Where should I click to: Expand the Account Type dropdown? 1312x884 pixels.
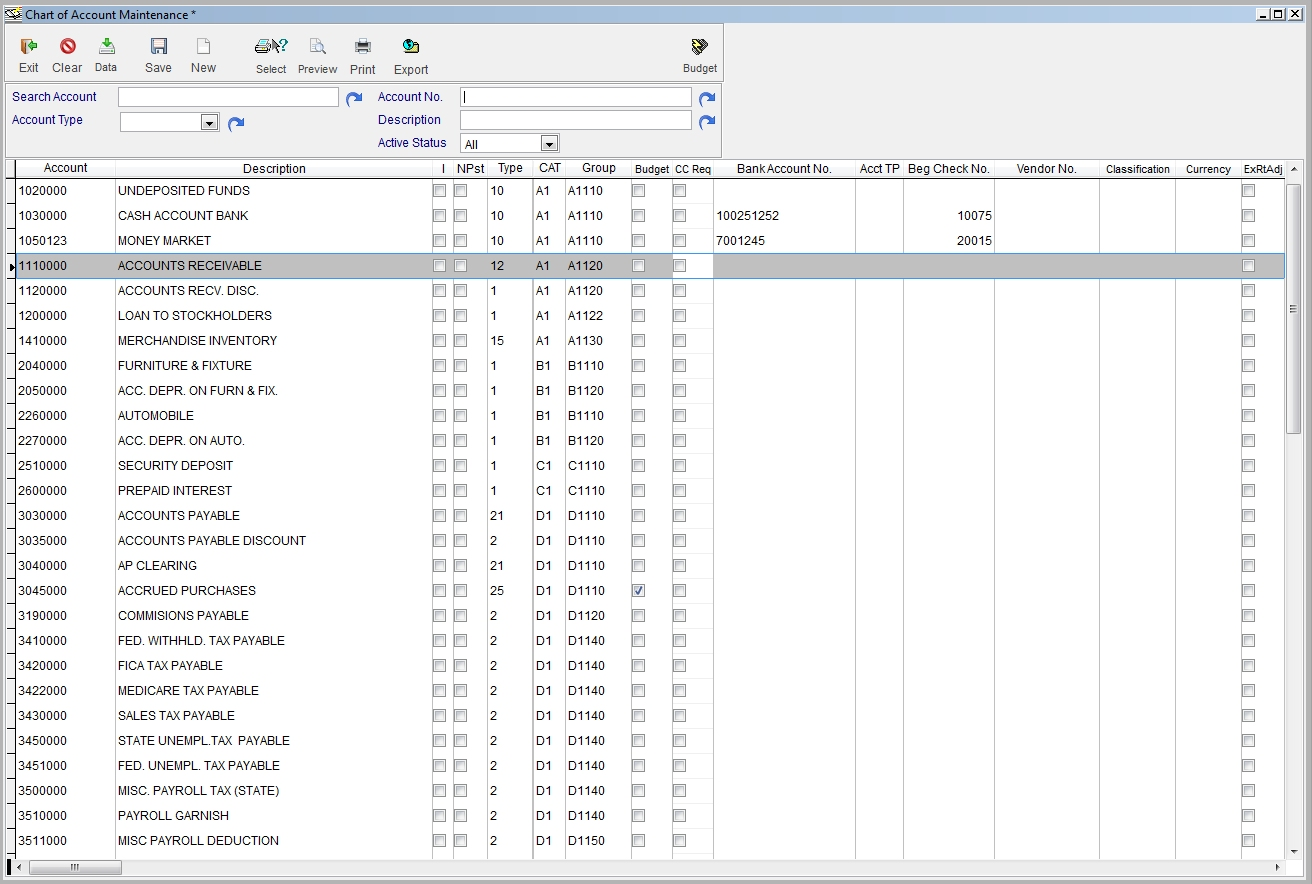click(209, 122)
